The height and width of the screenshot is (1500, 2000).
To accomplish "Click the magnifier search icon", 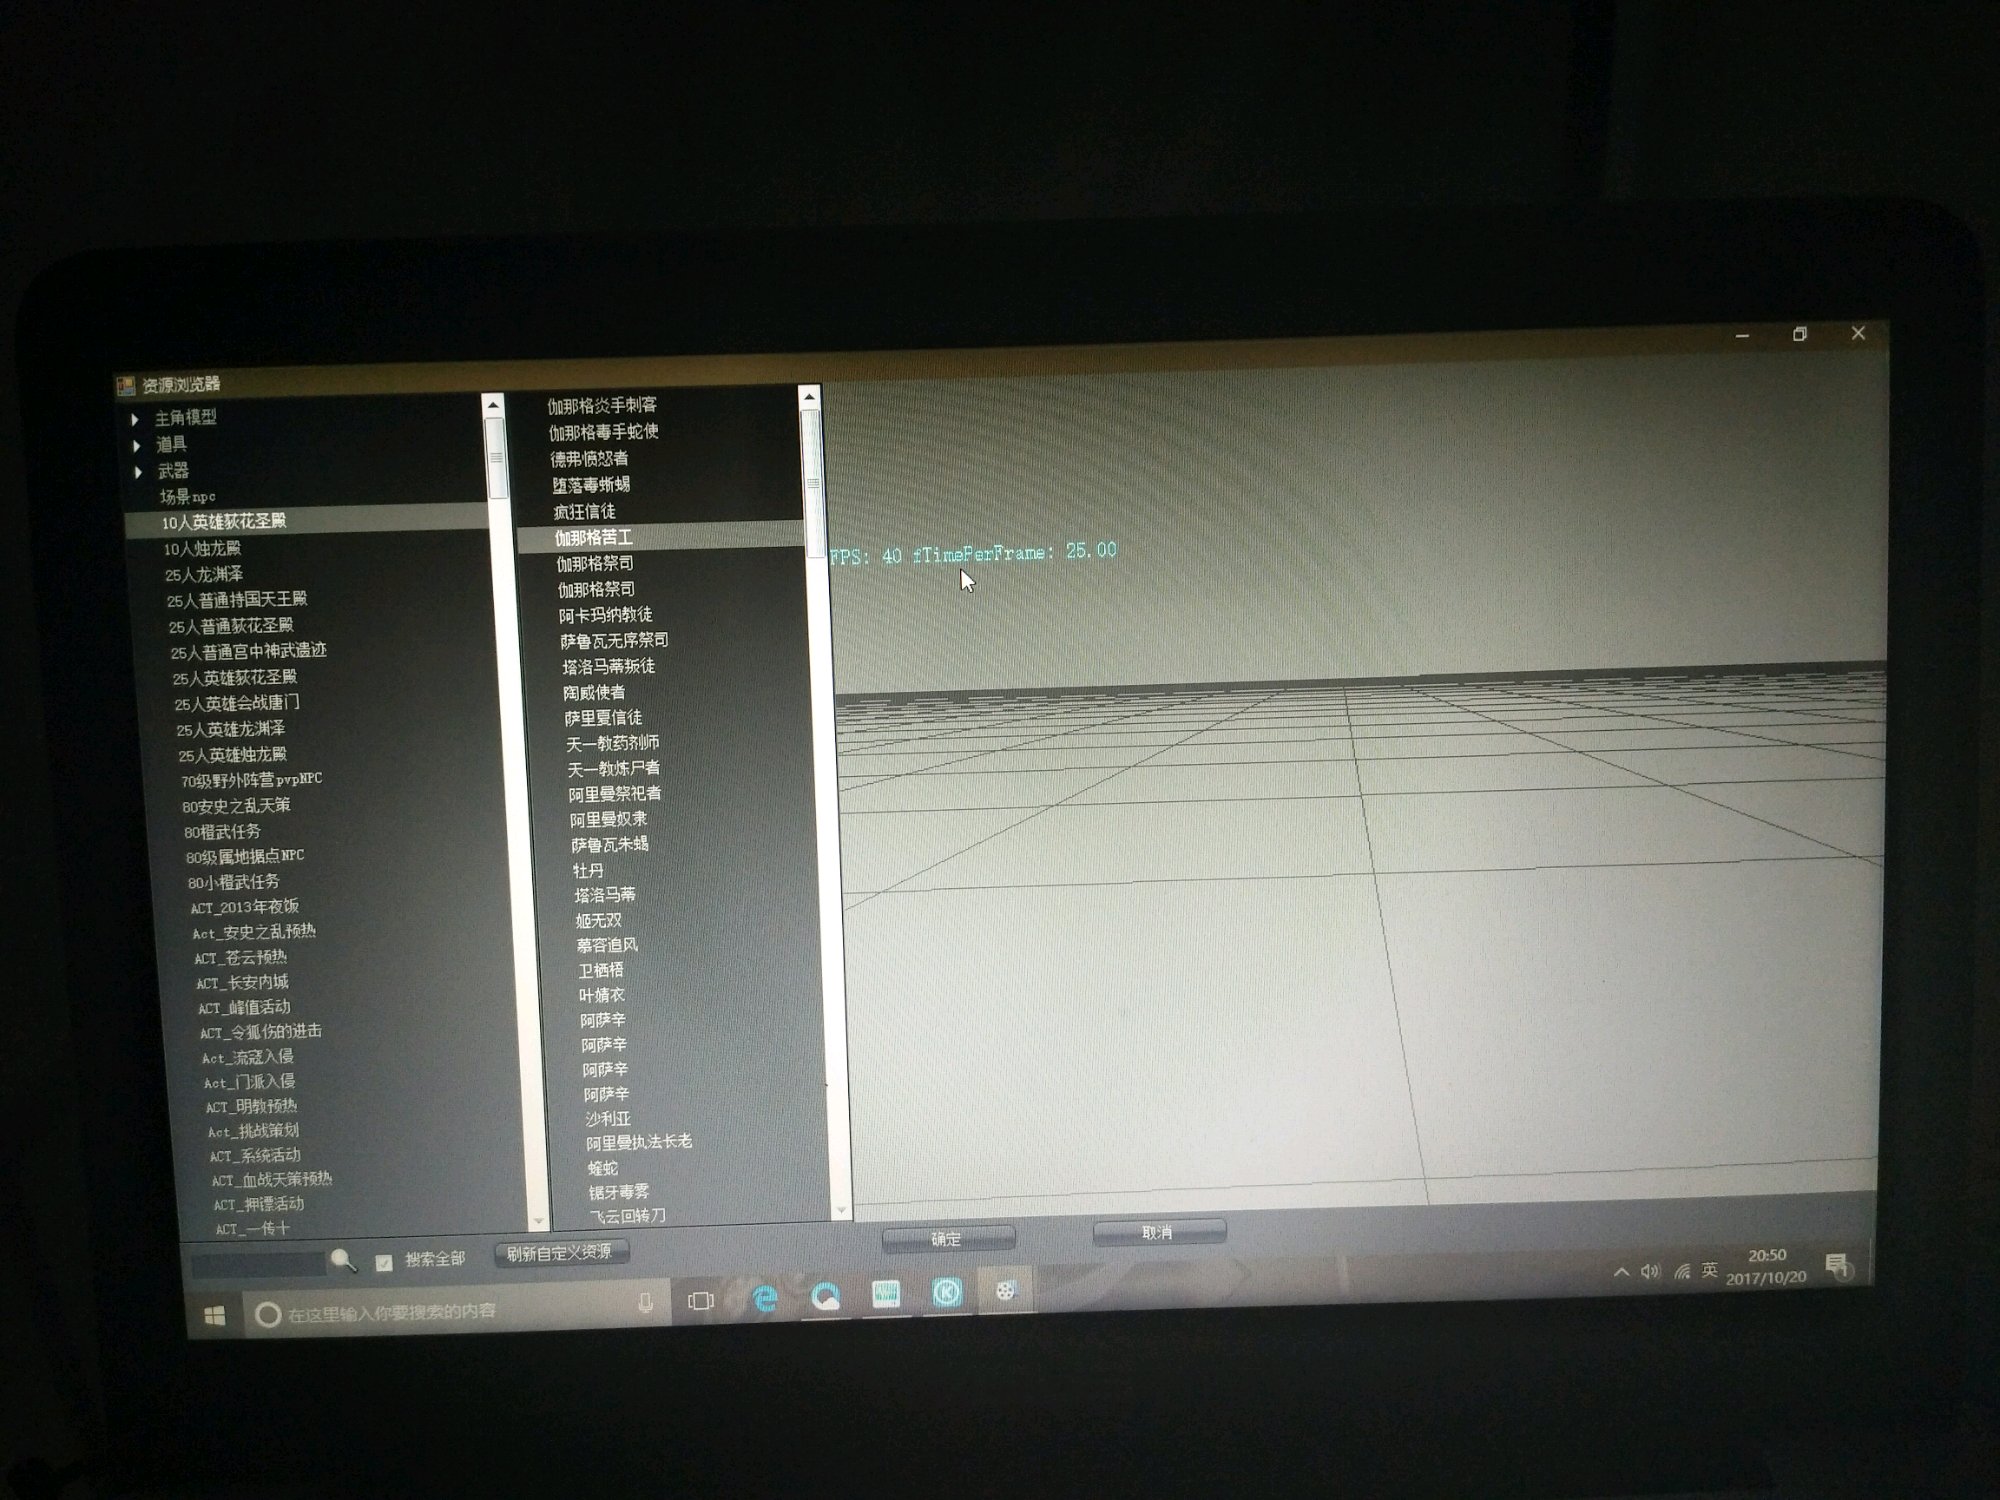I will click(x=343, y=1260).
